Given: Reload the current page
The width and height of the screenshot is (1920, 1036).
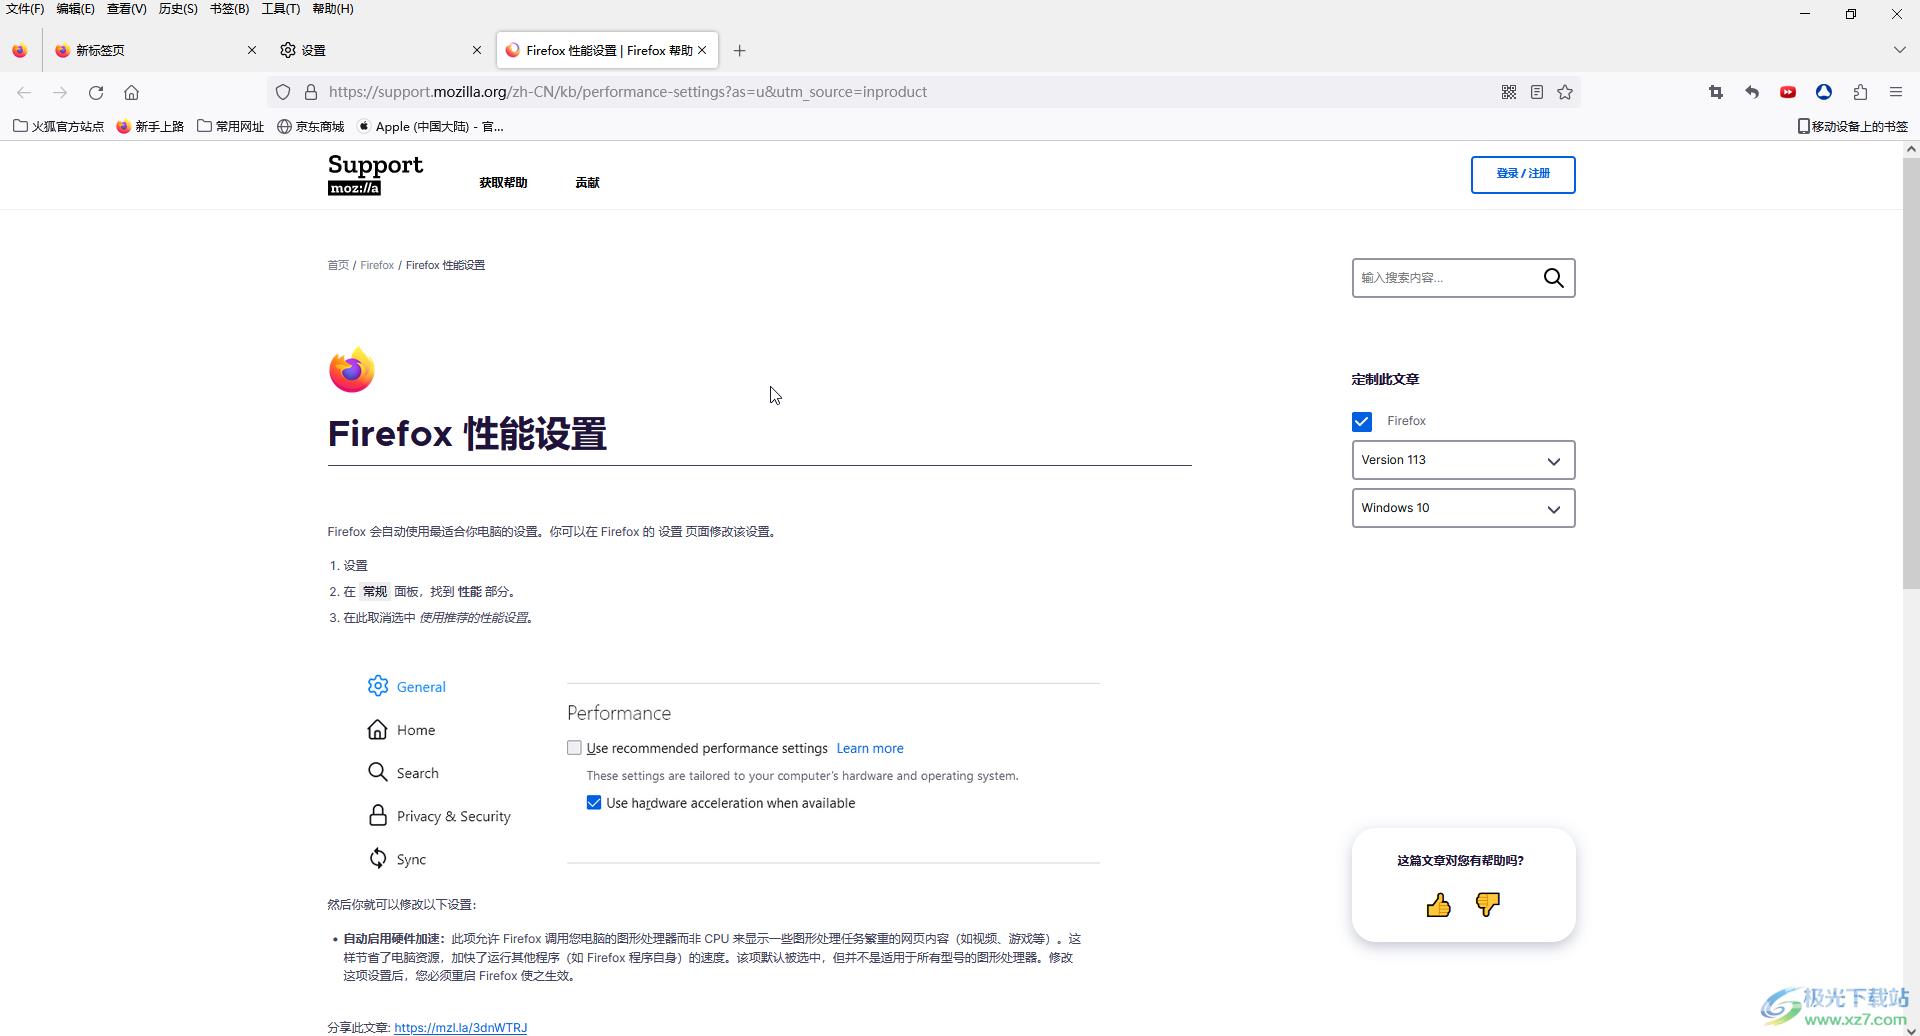Looking at the screenshot, I should pyautogui.click(x=96, y=92).
